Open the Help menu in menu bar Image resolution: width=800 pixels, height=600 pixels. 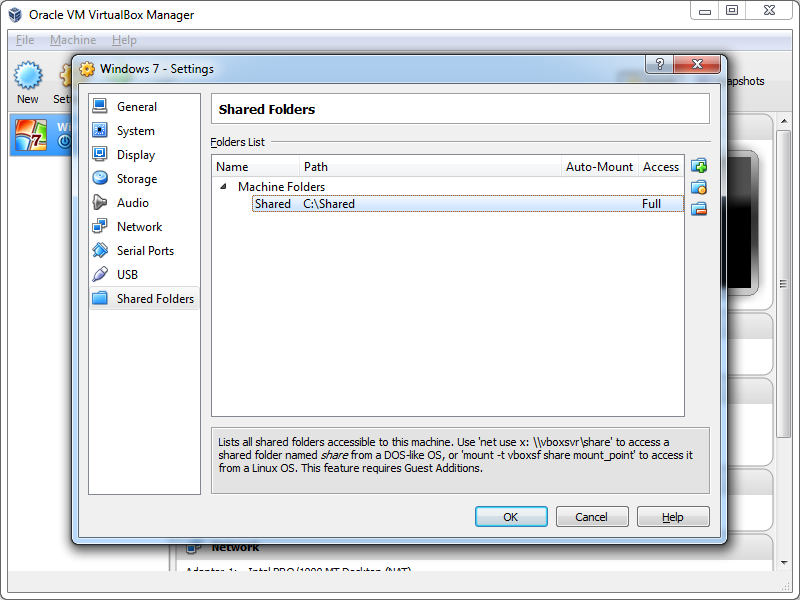[124, 40]
